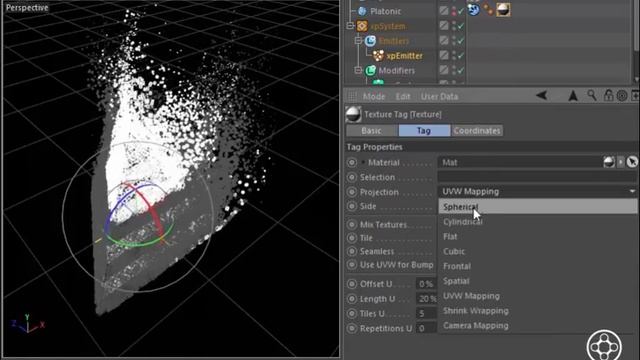Click the layer square for Modifiers
Image resolution: width=640 pixels, height=360 pixels.
tap(444, 70)
